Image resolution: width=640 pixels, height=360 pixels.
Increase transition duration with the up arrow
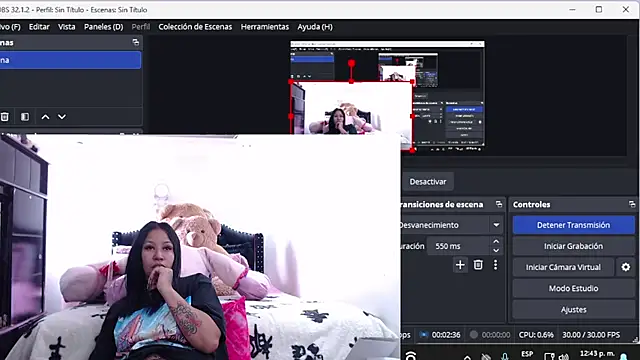[496, 242]
